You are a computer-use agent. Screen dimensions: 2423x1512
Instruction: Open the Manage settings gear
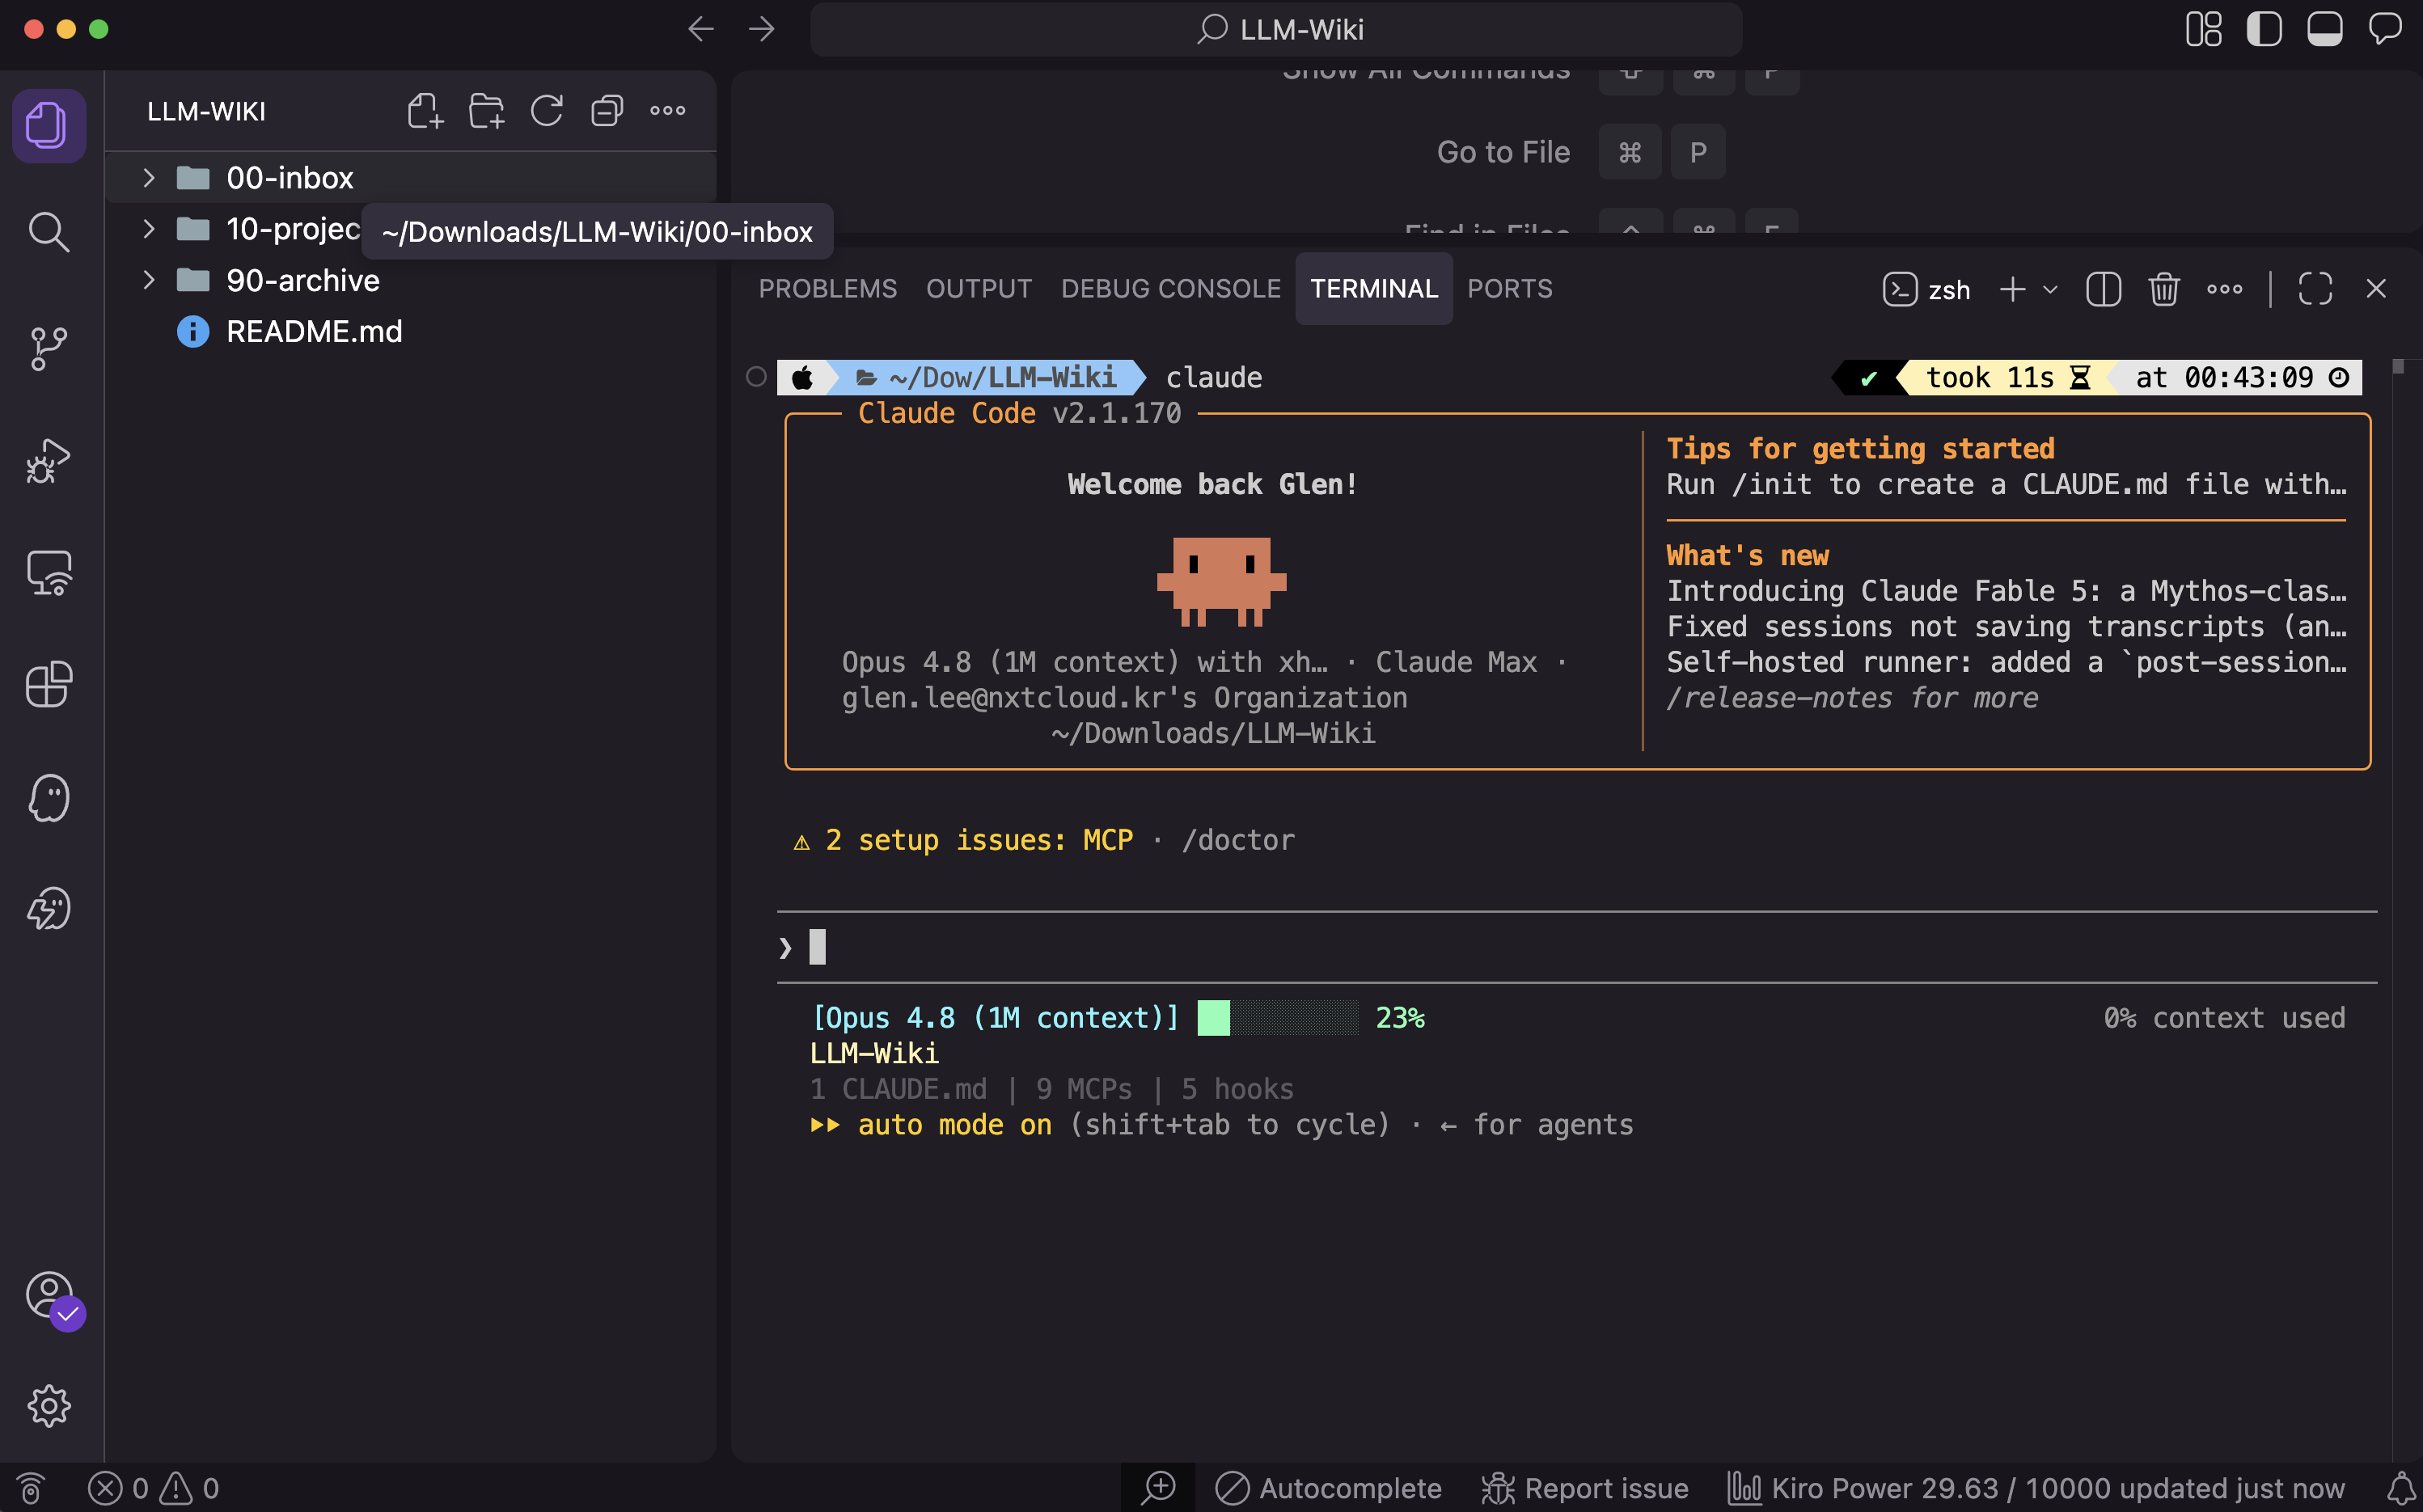tap(48, 1406)
